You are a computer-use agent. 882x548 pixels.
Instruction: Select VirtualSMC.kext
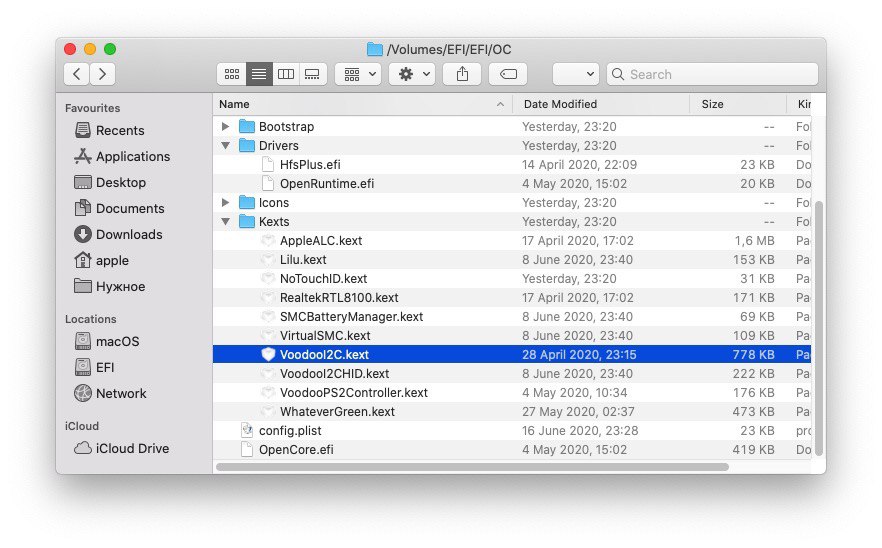click(512, 336)
